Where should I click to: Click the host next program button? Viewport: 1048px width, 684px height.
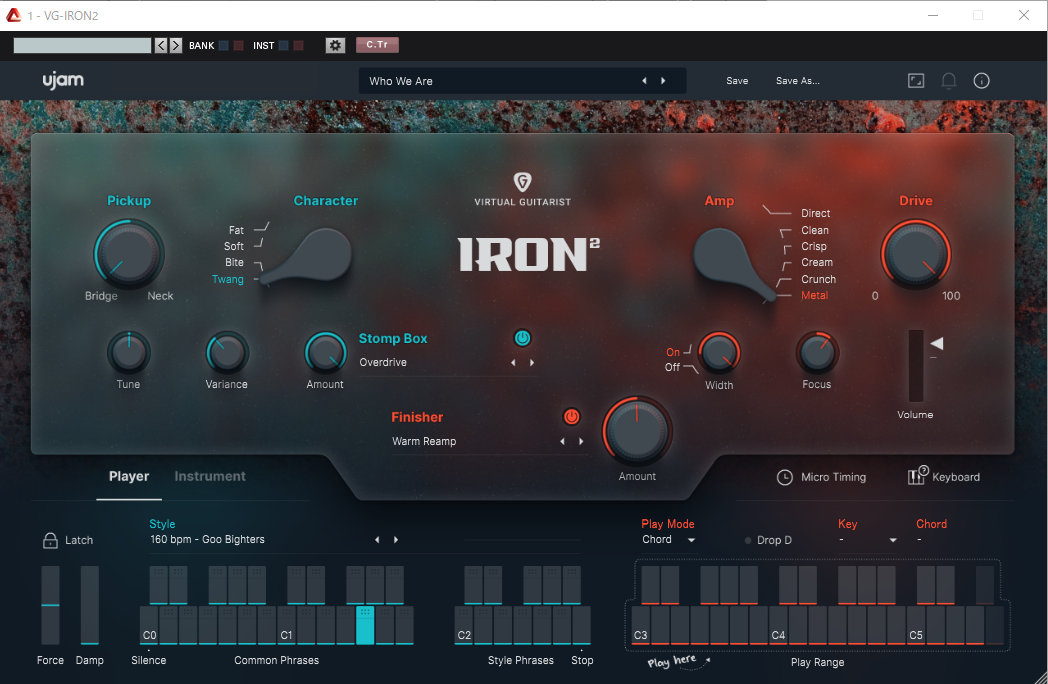(176, 45)
